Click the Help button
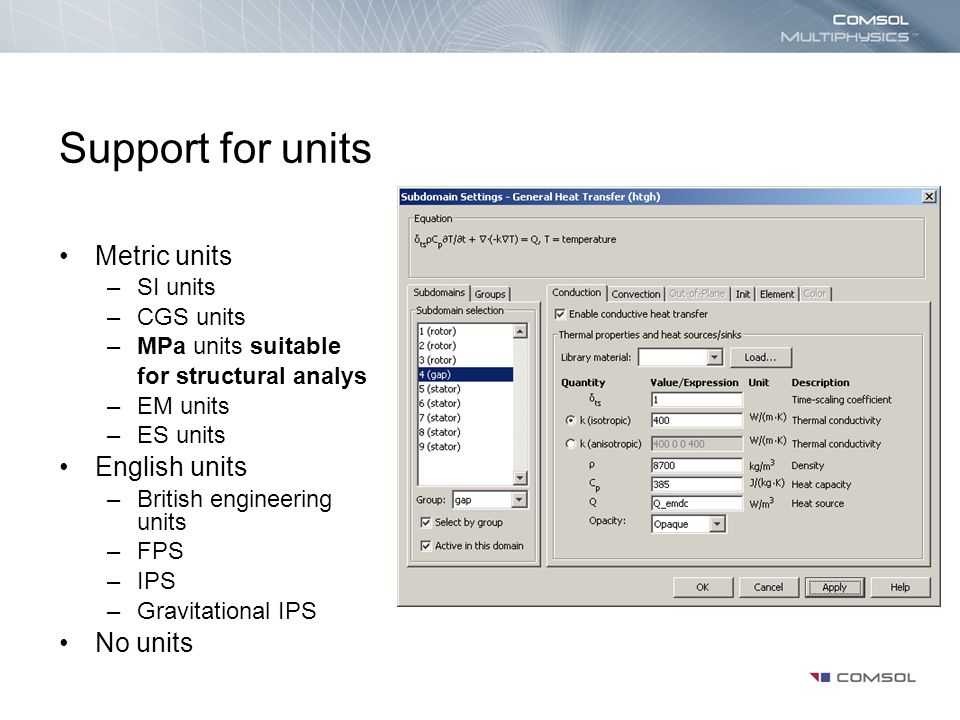The image size is (960, 720). [900, 587]
